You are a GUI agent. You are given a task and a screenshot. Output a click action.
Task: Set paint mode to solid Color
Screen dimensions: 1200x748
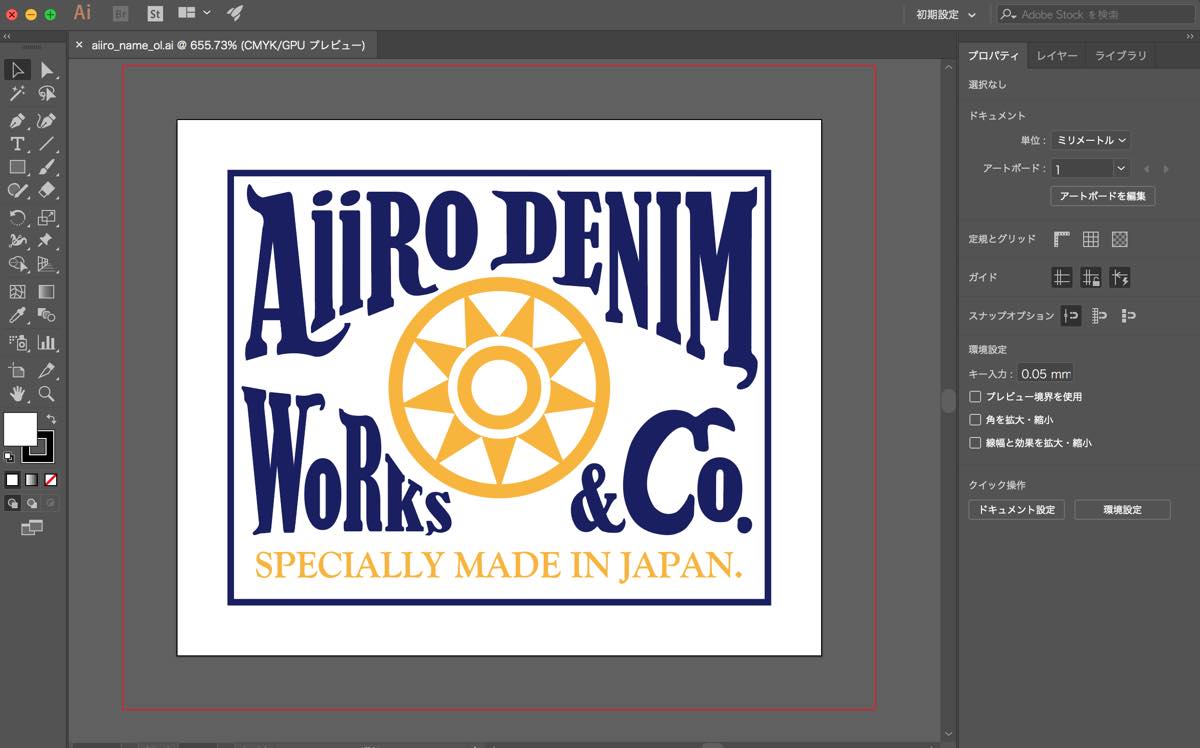[x=12, y=480]
